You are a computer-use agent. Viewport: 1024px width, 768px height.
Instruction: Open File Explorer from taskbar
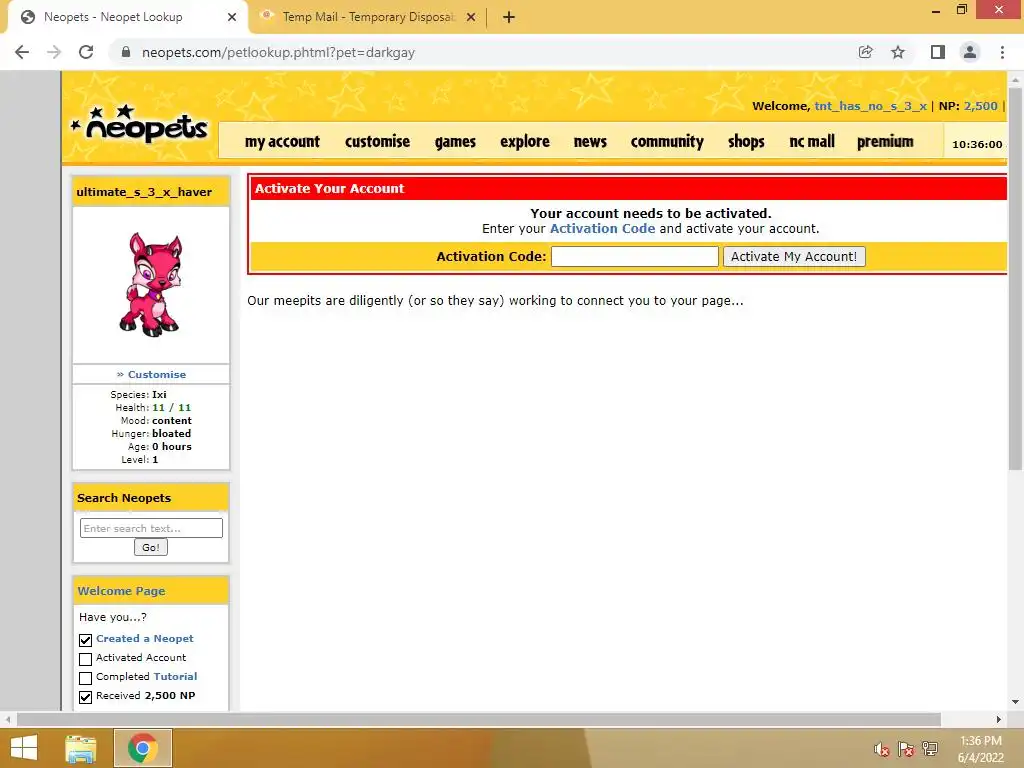pos(81,748)
